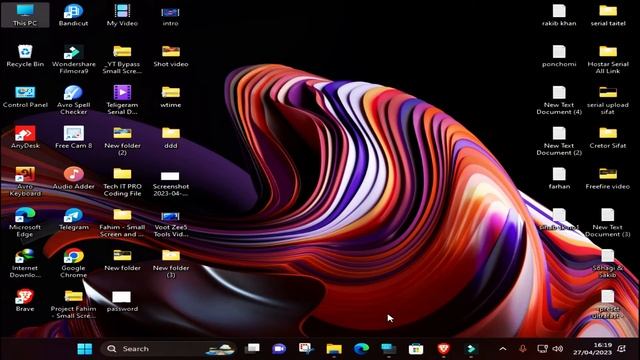Launch Brave browser desktop shortcut
Image resolution: width=640 pixels, height=360 pixels.
(x=25, y=301)
